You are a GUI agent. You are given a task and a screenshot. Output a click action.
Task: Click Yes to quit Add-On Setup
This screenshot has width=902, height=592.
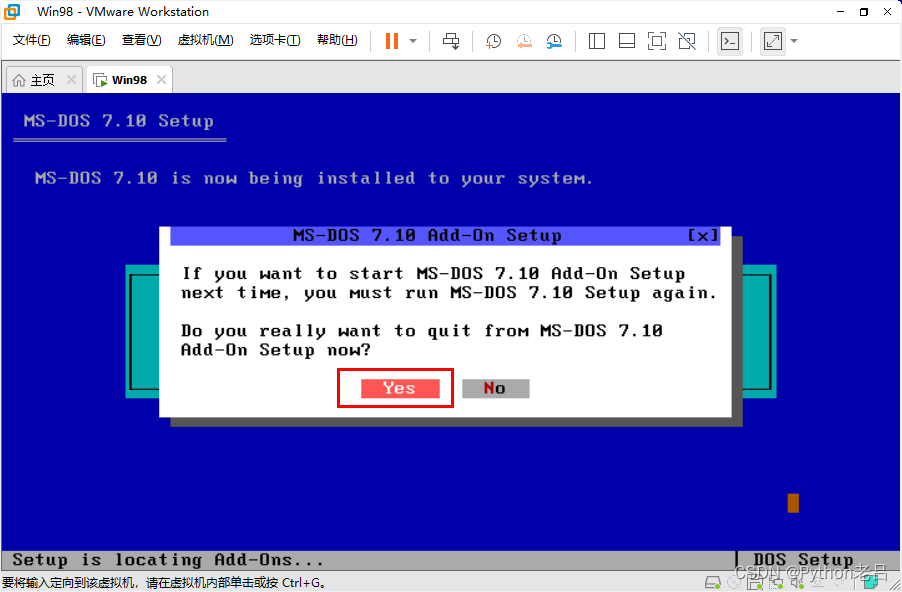coord(400,388)
